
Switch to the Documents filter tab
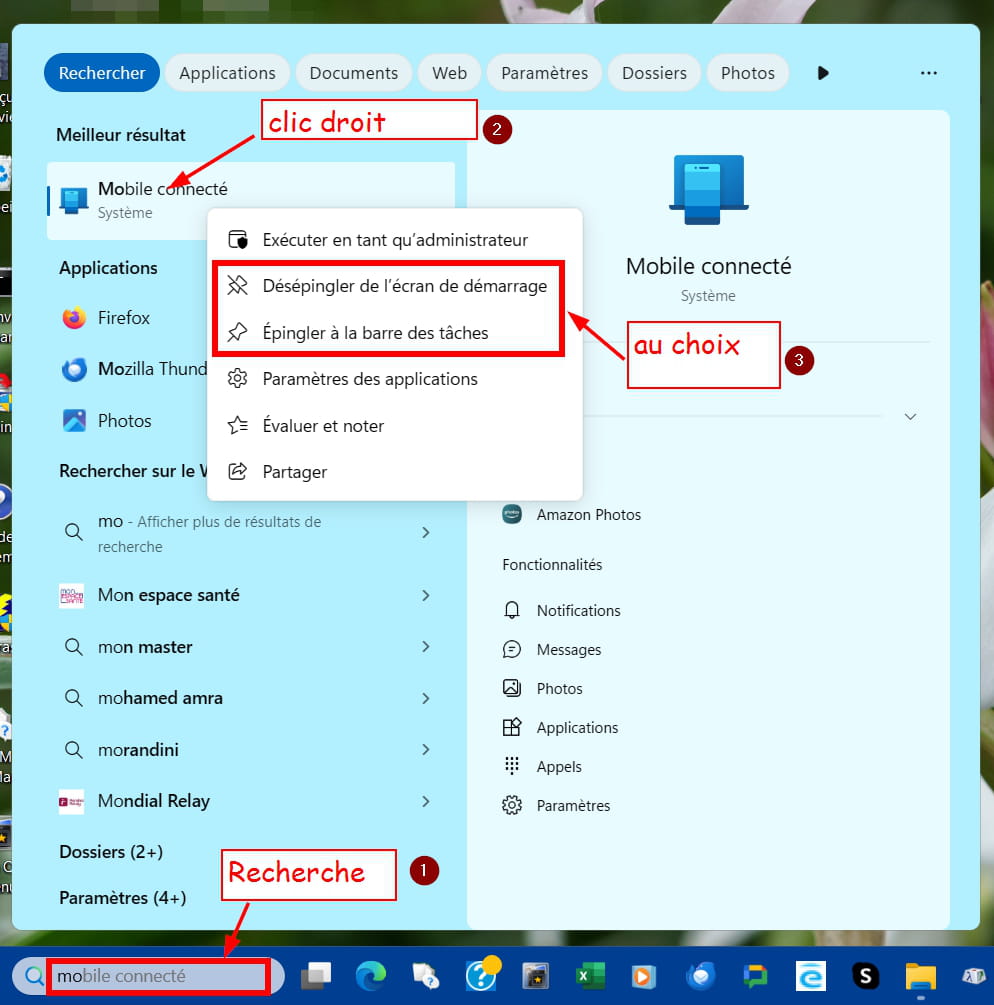coord(353,73)
